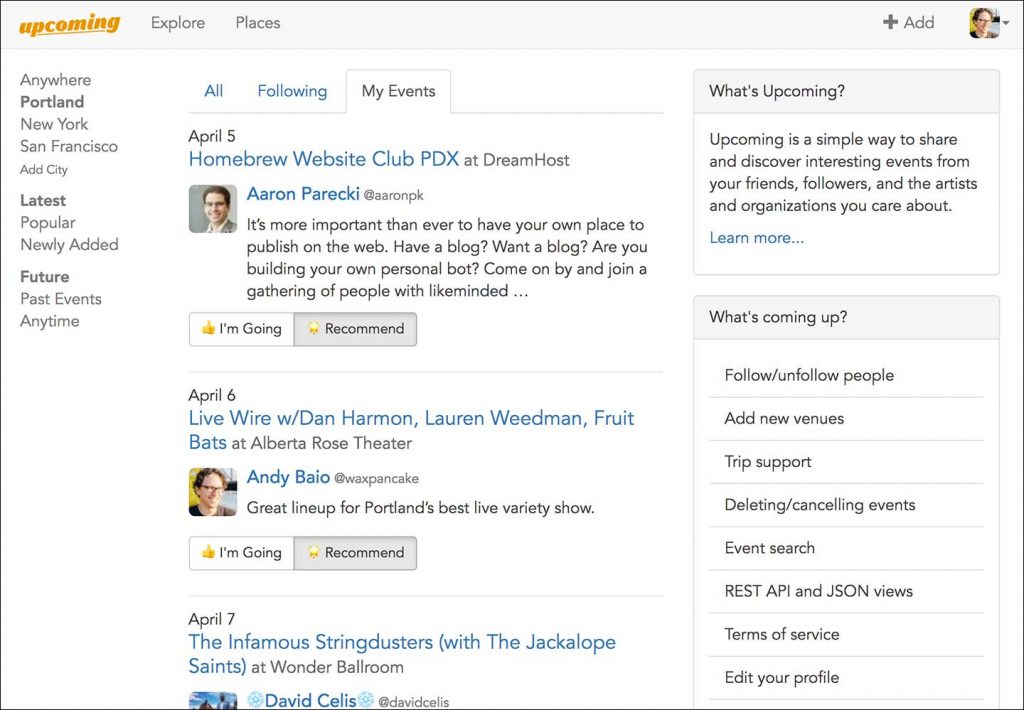The height and width of the screenshot is (710, 1024).
Task: Open the DreamHost venue page
Action: click(526, 160)
